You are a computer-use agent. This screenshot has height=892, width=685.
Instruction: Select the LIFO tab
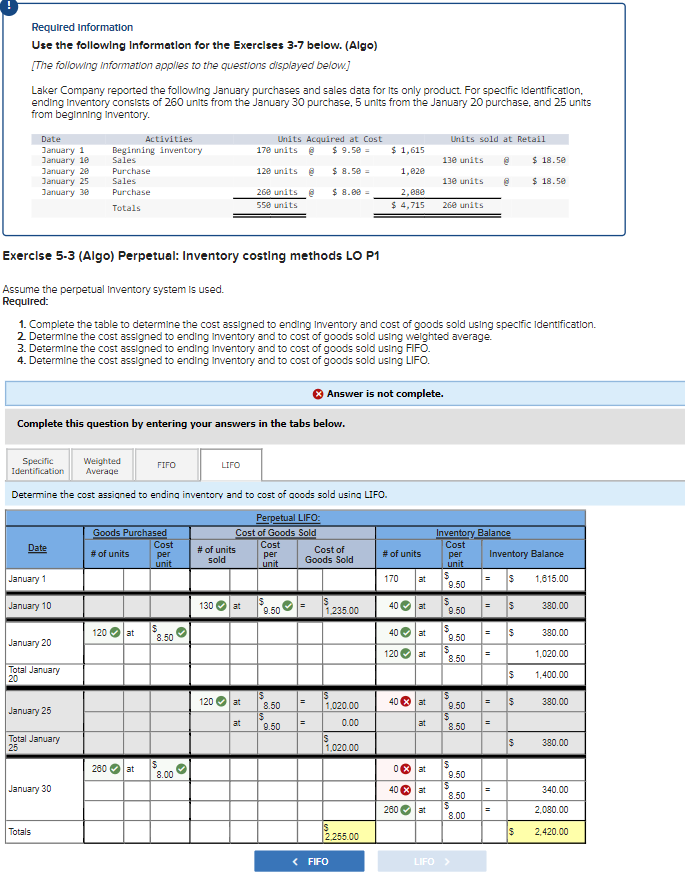click(230, 465)
